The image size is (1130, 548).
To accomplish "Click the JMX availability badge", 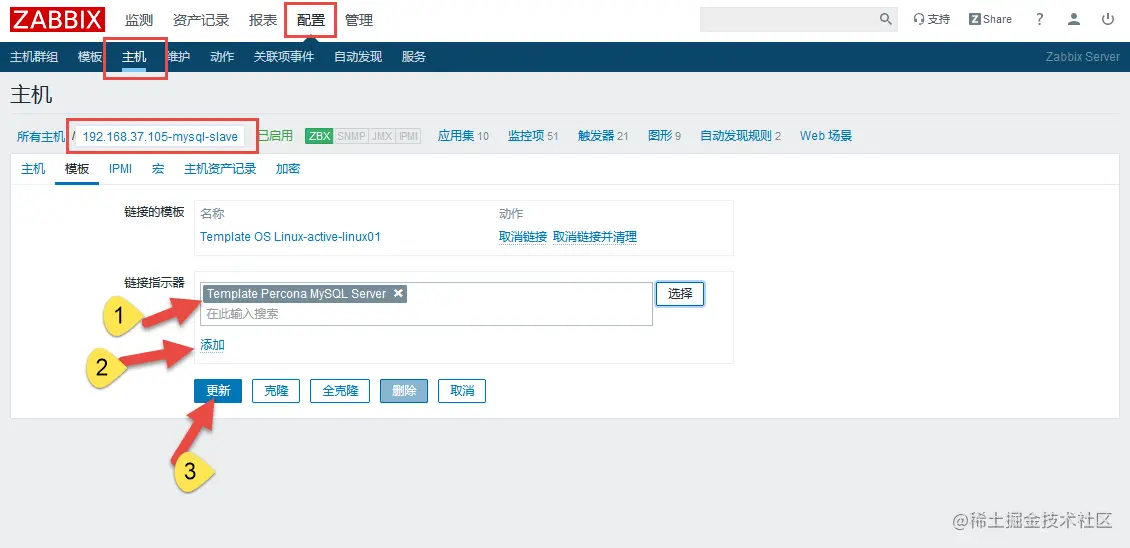I will (x=382, y=136).
